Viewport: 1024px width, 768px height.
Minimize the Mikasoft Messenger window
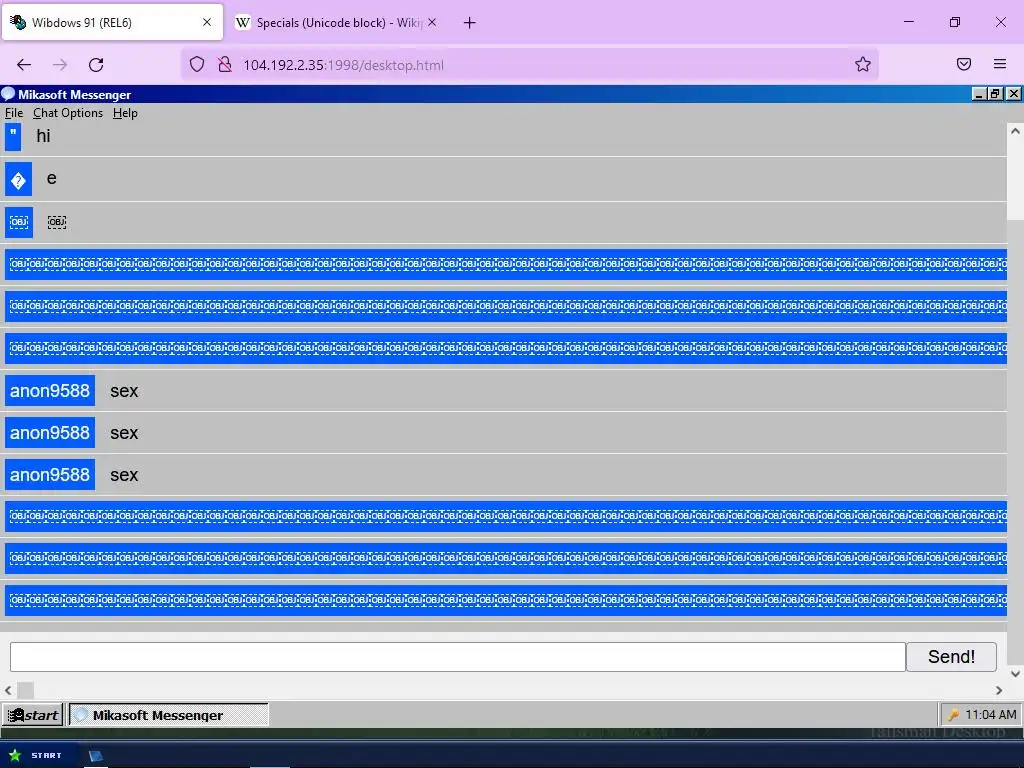click(978, 94)
